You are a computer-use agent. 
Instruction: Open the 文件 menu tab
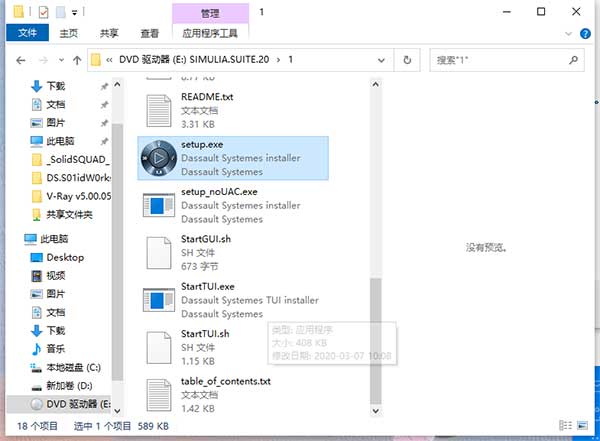27,33
